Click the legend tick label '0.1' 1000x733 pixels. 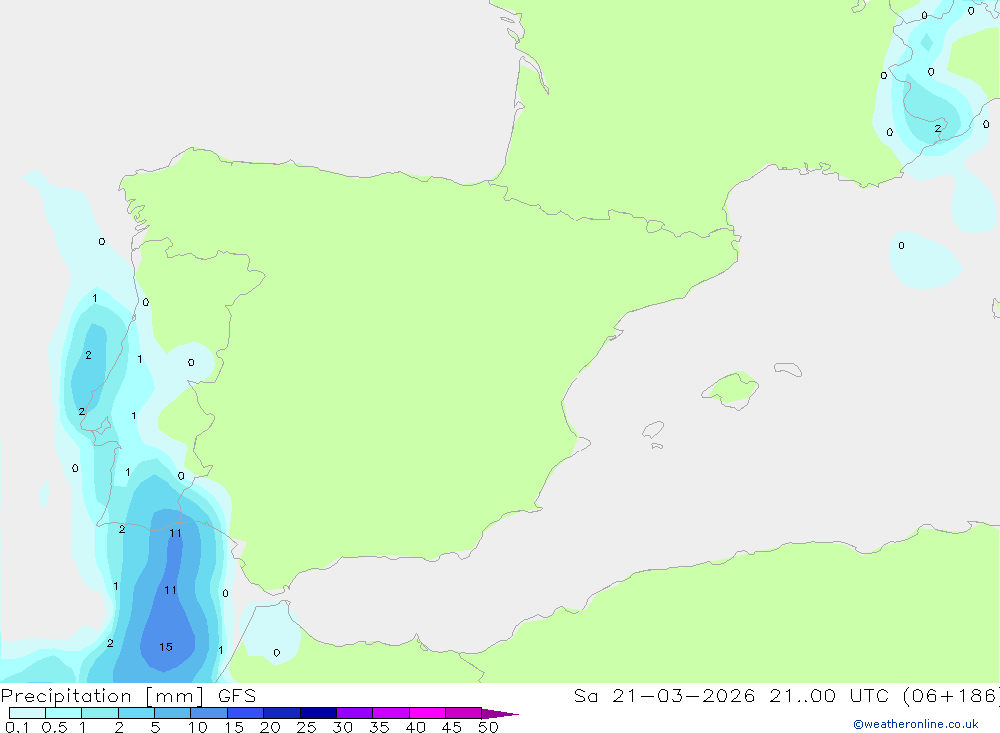pos(17,727)
